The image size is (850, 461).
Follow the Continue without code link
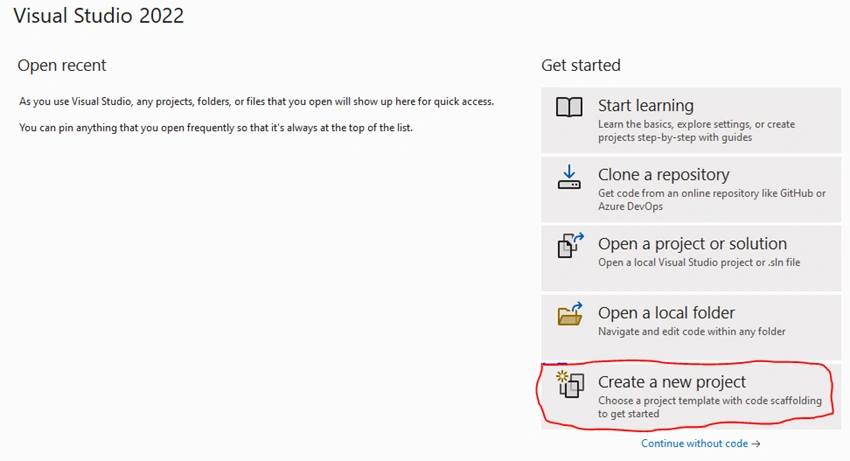click(x=700, y=444)
